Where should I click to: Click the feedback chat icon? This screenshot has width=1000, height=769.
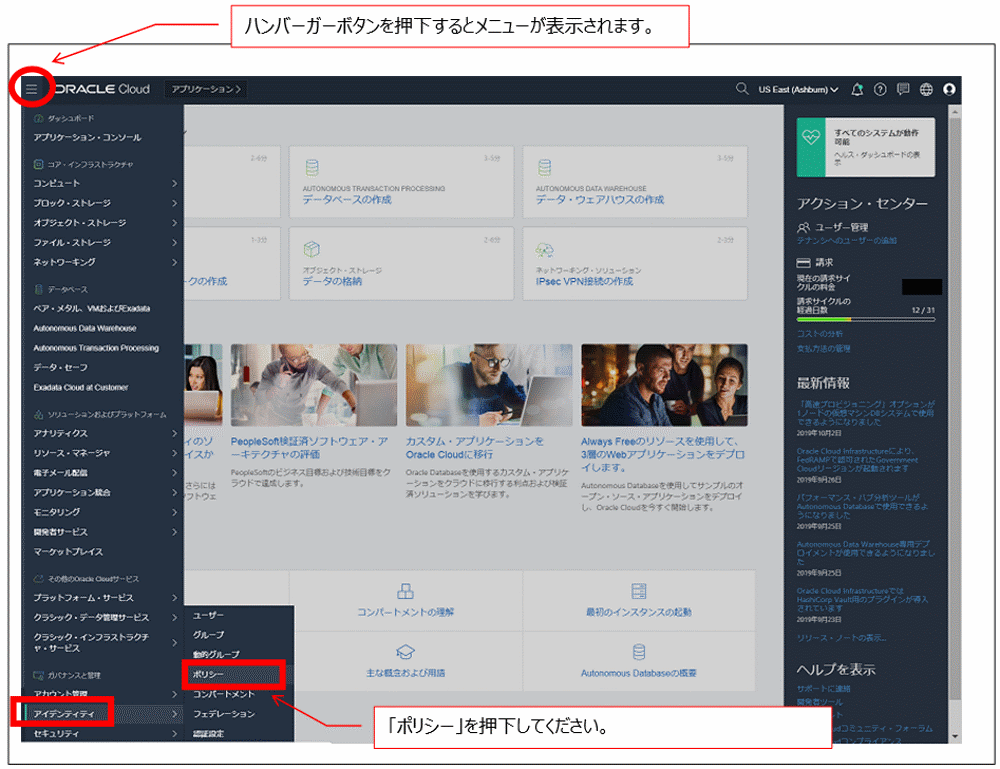pos(903,89)
